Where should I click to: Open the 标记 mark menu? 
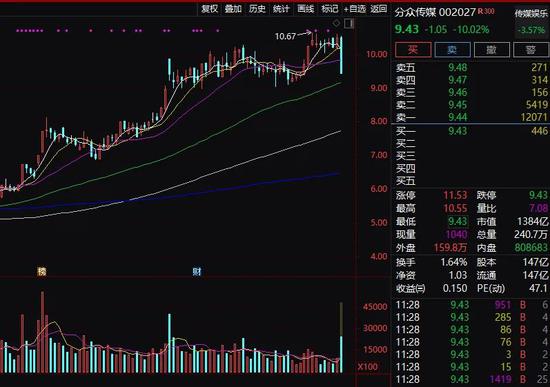tap(330, 9)
